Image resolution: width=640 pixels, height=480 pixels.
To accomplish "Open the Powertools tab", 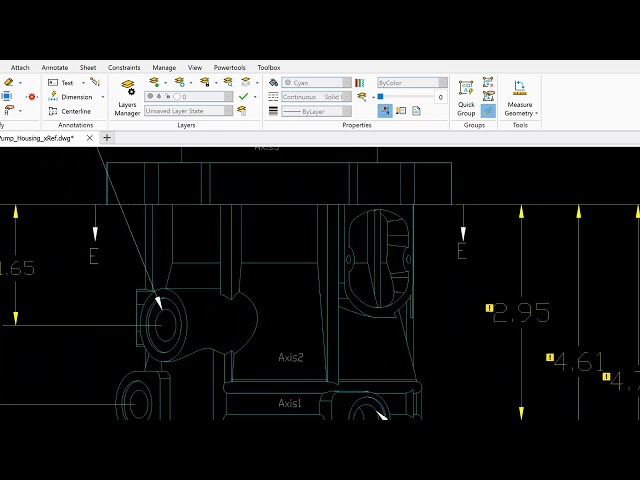I will (229, 67).
